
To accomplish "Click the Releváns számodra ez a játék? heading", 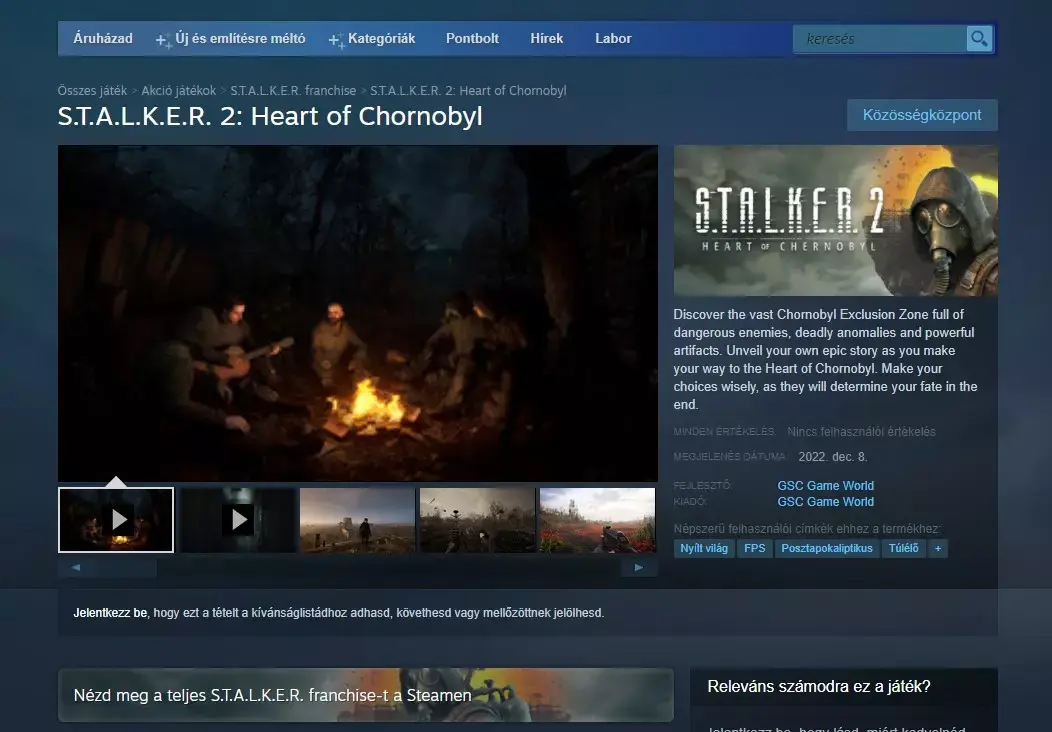I will click(x=819, y=686).
